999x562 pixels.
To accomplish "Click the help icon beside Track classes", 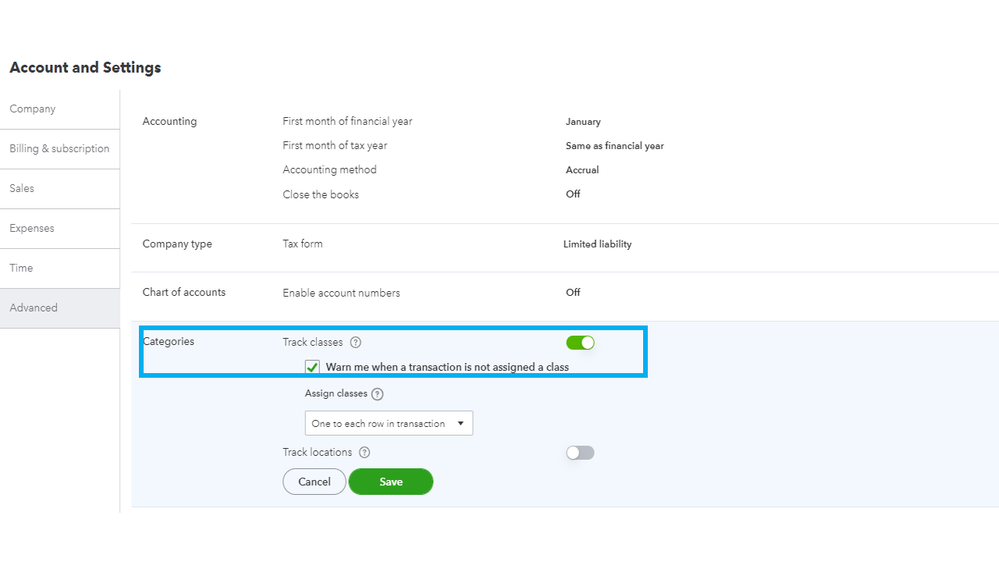I will click(x=356, y=343).
